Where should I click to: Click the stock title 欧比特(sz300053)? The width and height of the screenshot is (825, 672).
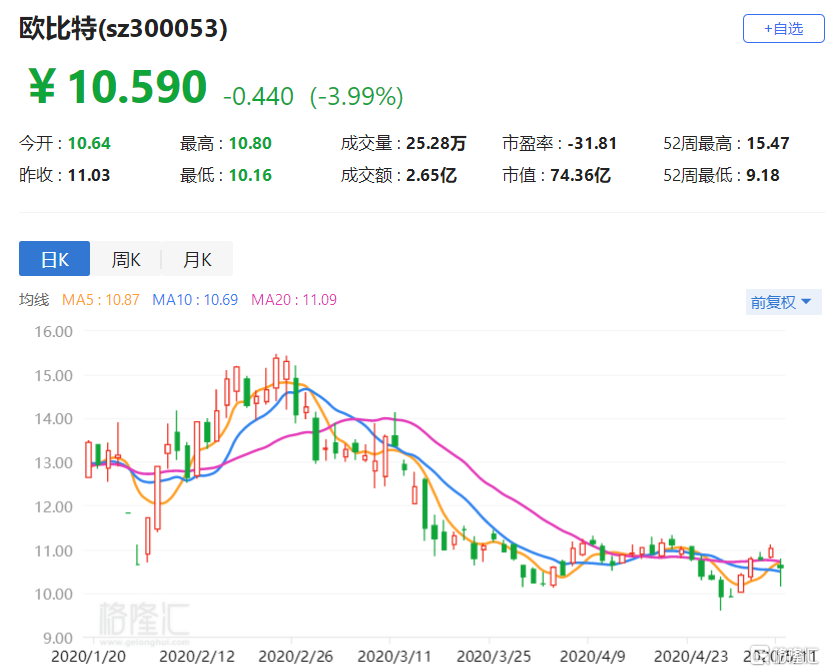pos(123,28)
